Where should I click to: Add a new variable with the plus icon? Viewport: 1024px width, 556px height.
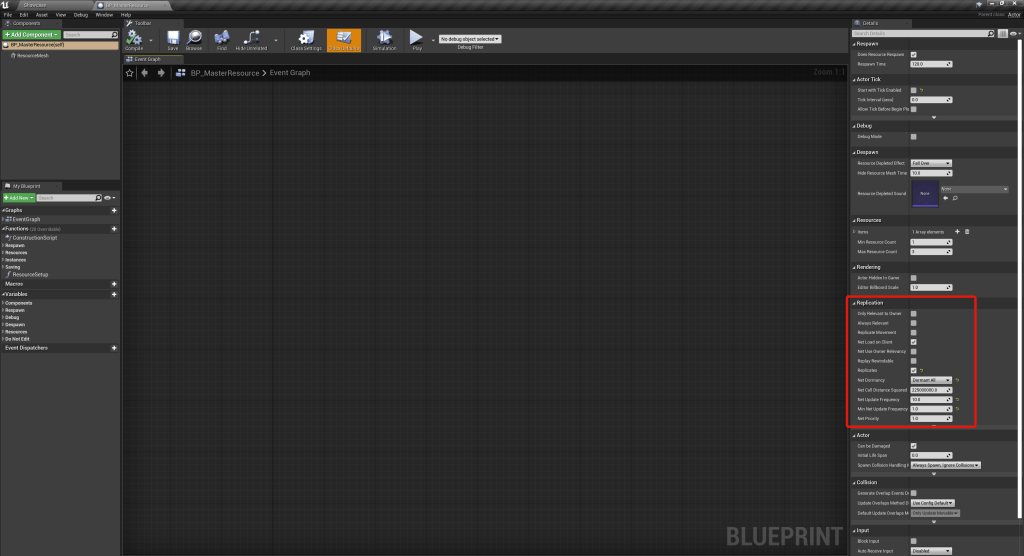click(x=114, y=294)
